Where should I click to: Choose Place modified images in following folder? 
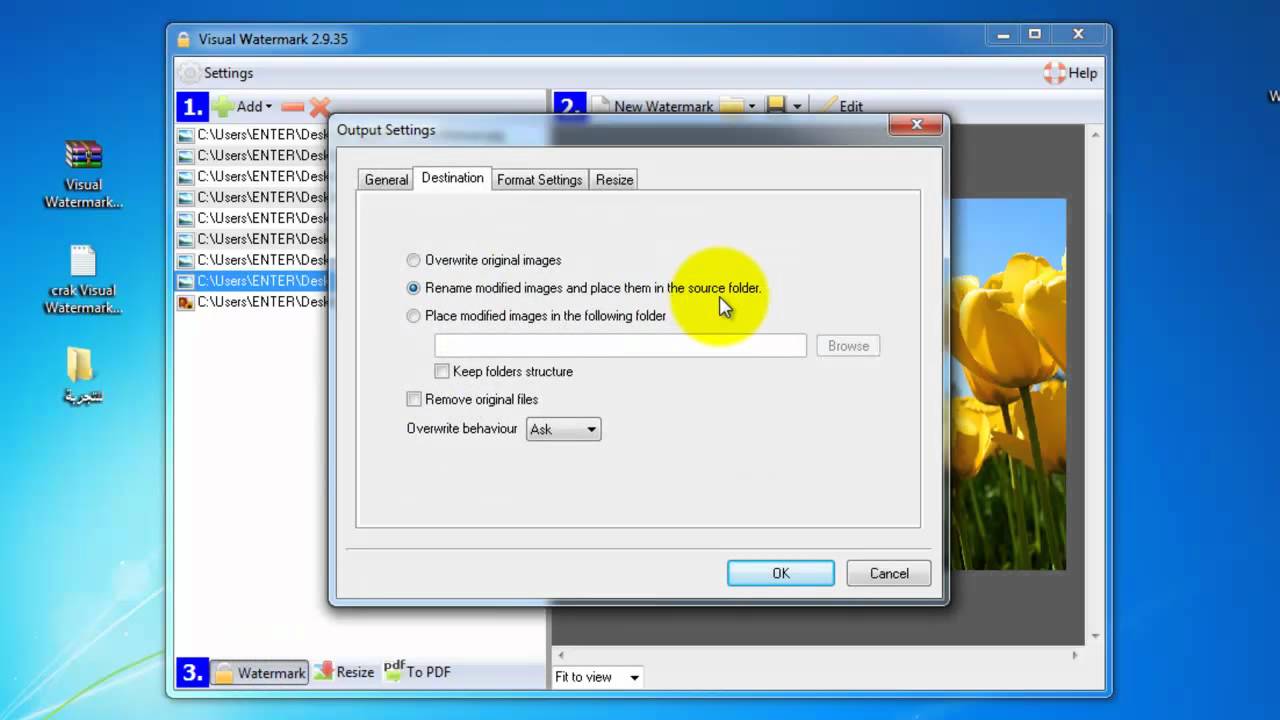[536, 316]
